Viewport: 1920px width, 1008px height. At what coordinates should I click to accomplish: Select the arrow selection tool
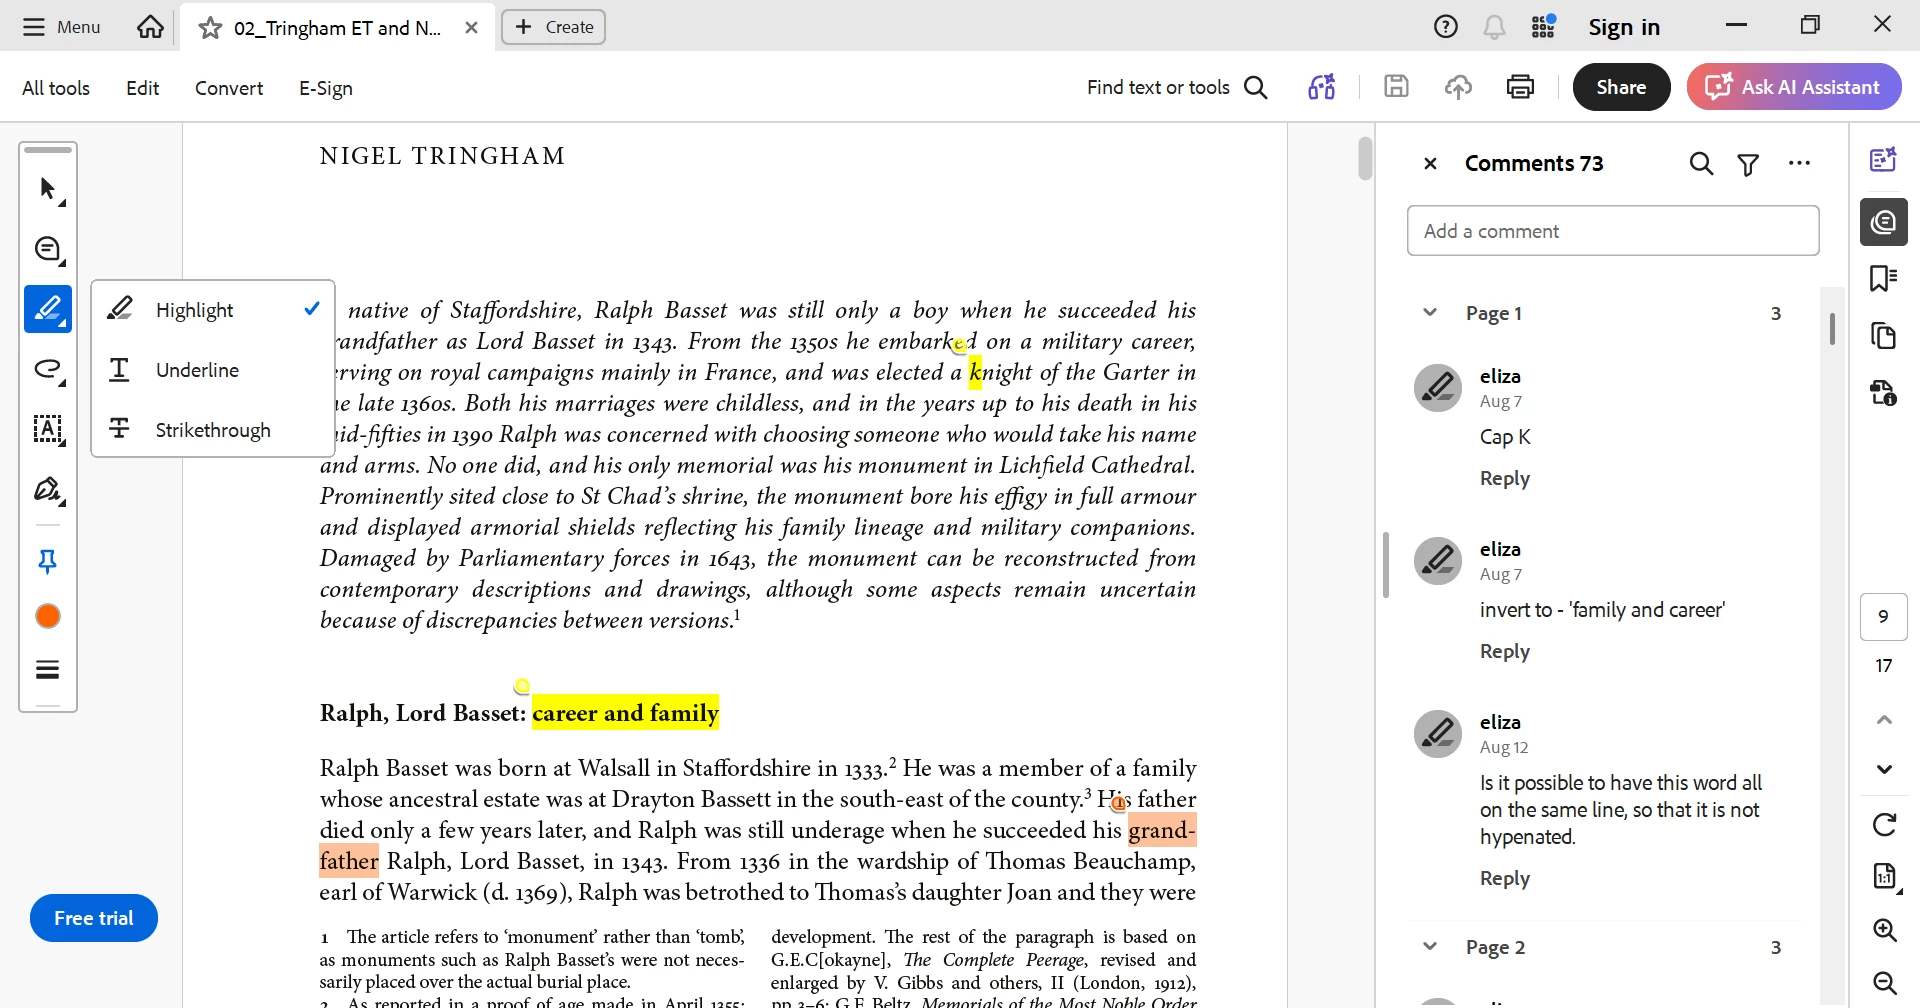coord(48,189)
